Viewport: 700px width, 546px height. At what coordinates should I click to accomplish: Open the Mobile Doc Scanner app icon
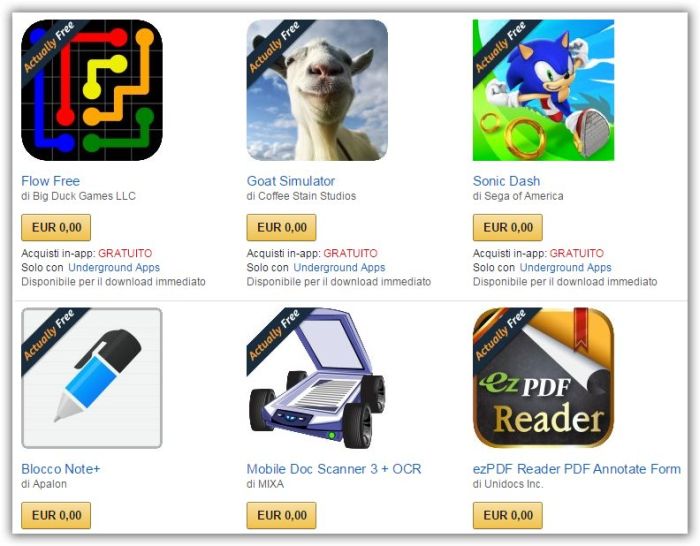(317, 378)
